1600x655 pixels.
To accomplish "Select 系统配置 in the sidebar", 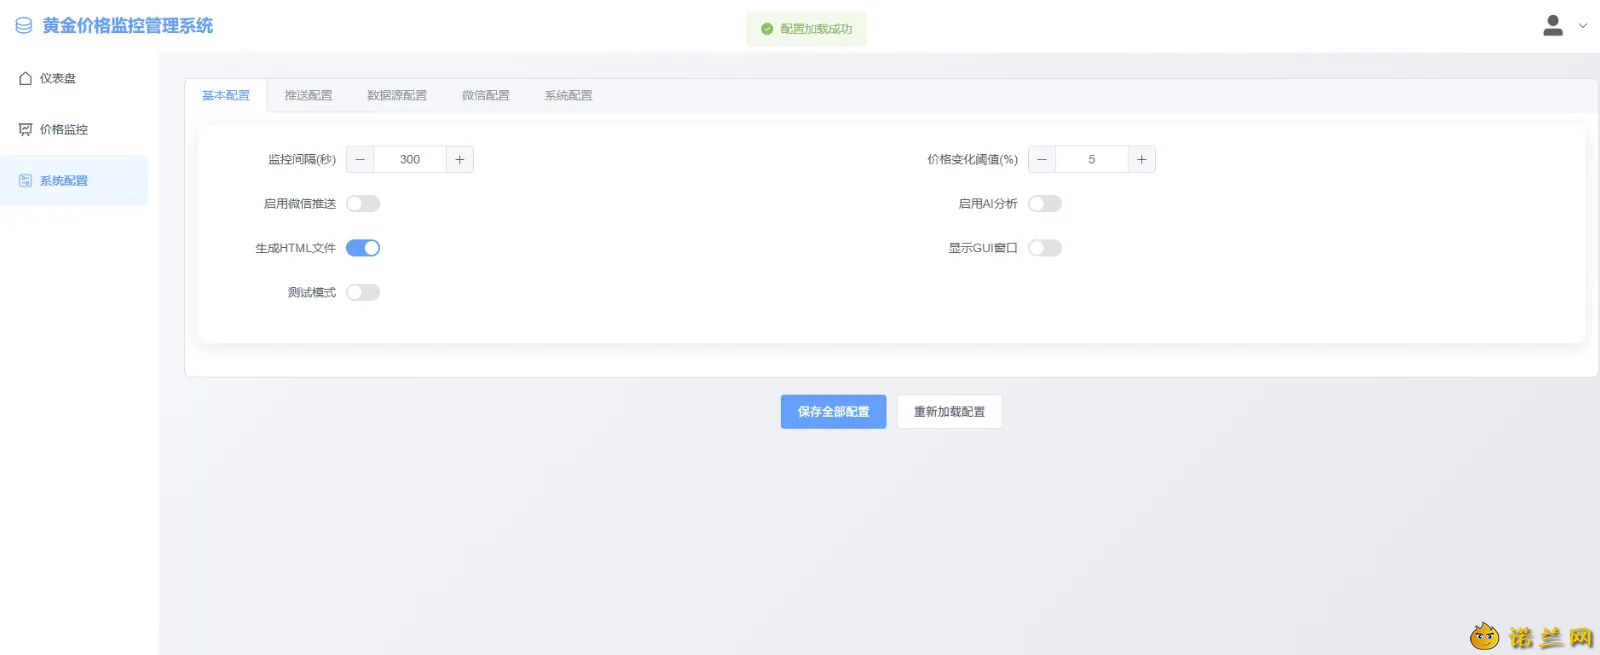I will [x=74, y=181].
